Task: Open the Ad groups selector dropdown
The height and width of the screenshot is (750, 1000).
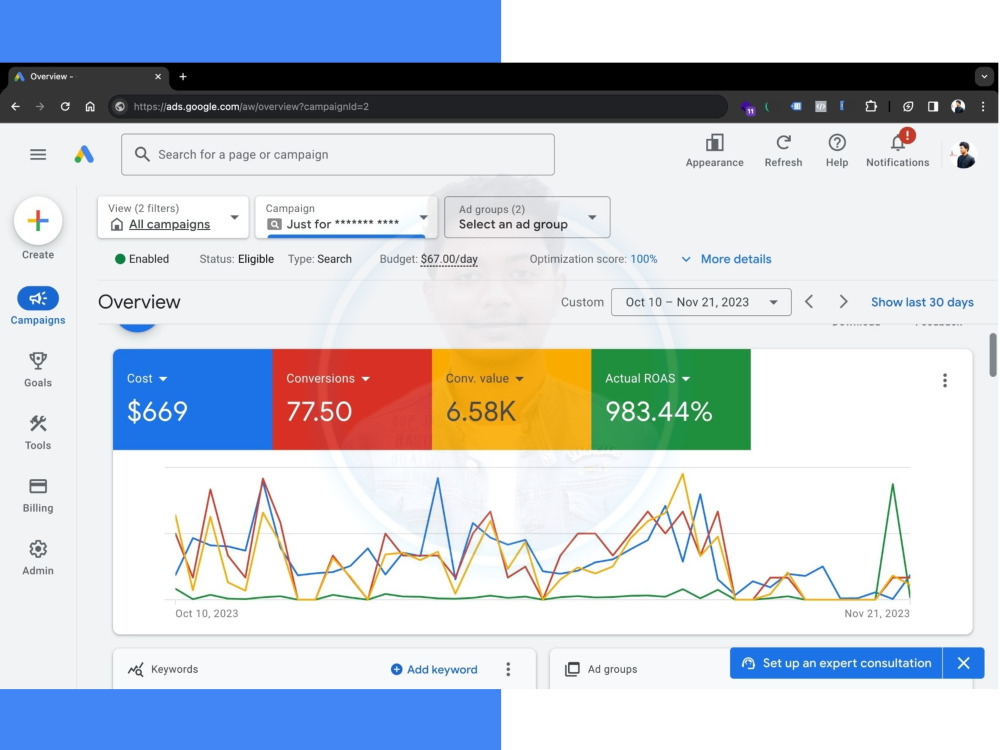Action: [527, 217]
